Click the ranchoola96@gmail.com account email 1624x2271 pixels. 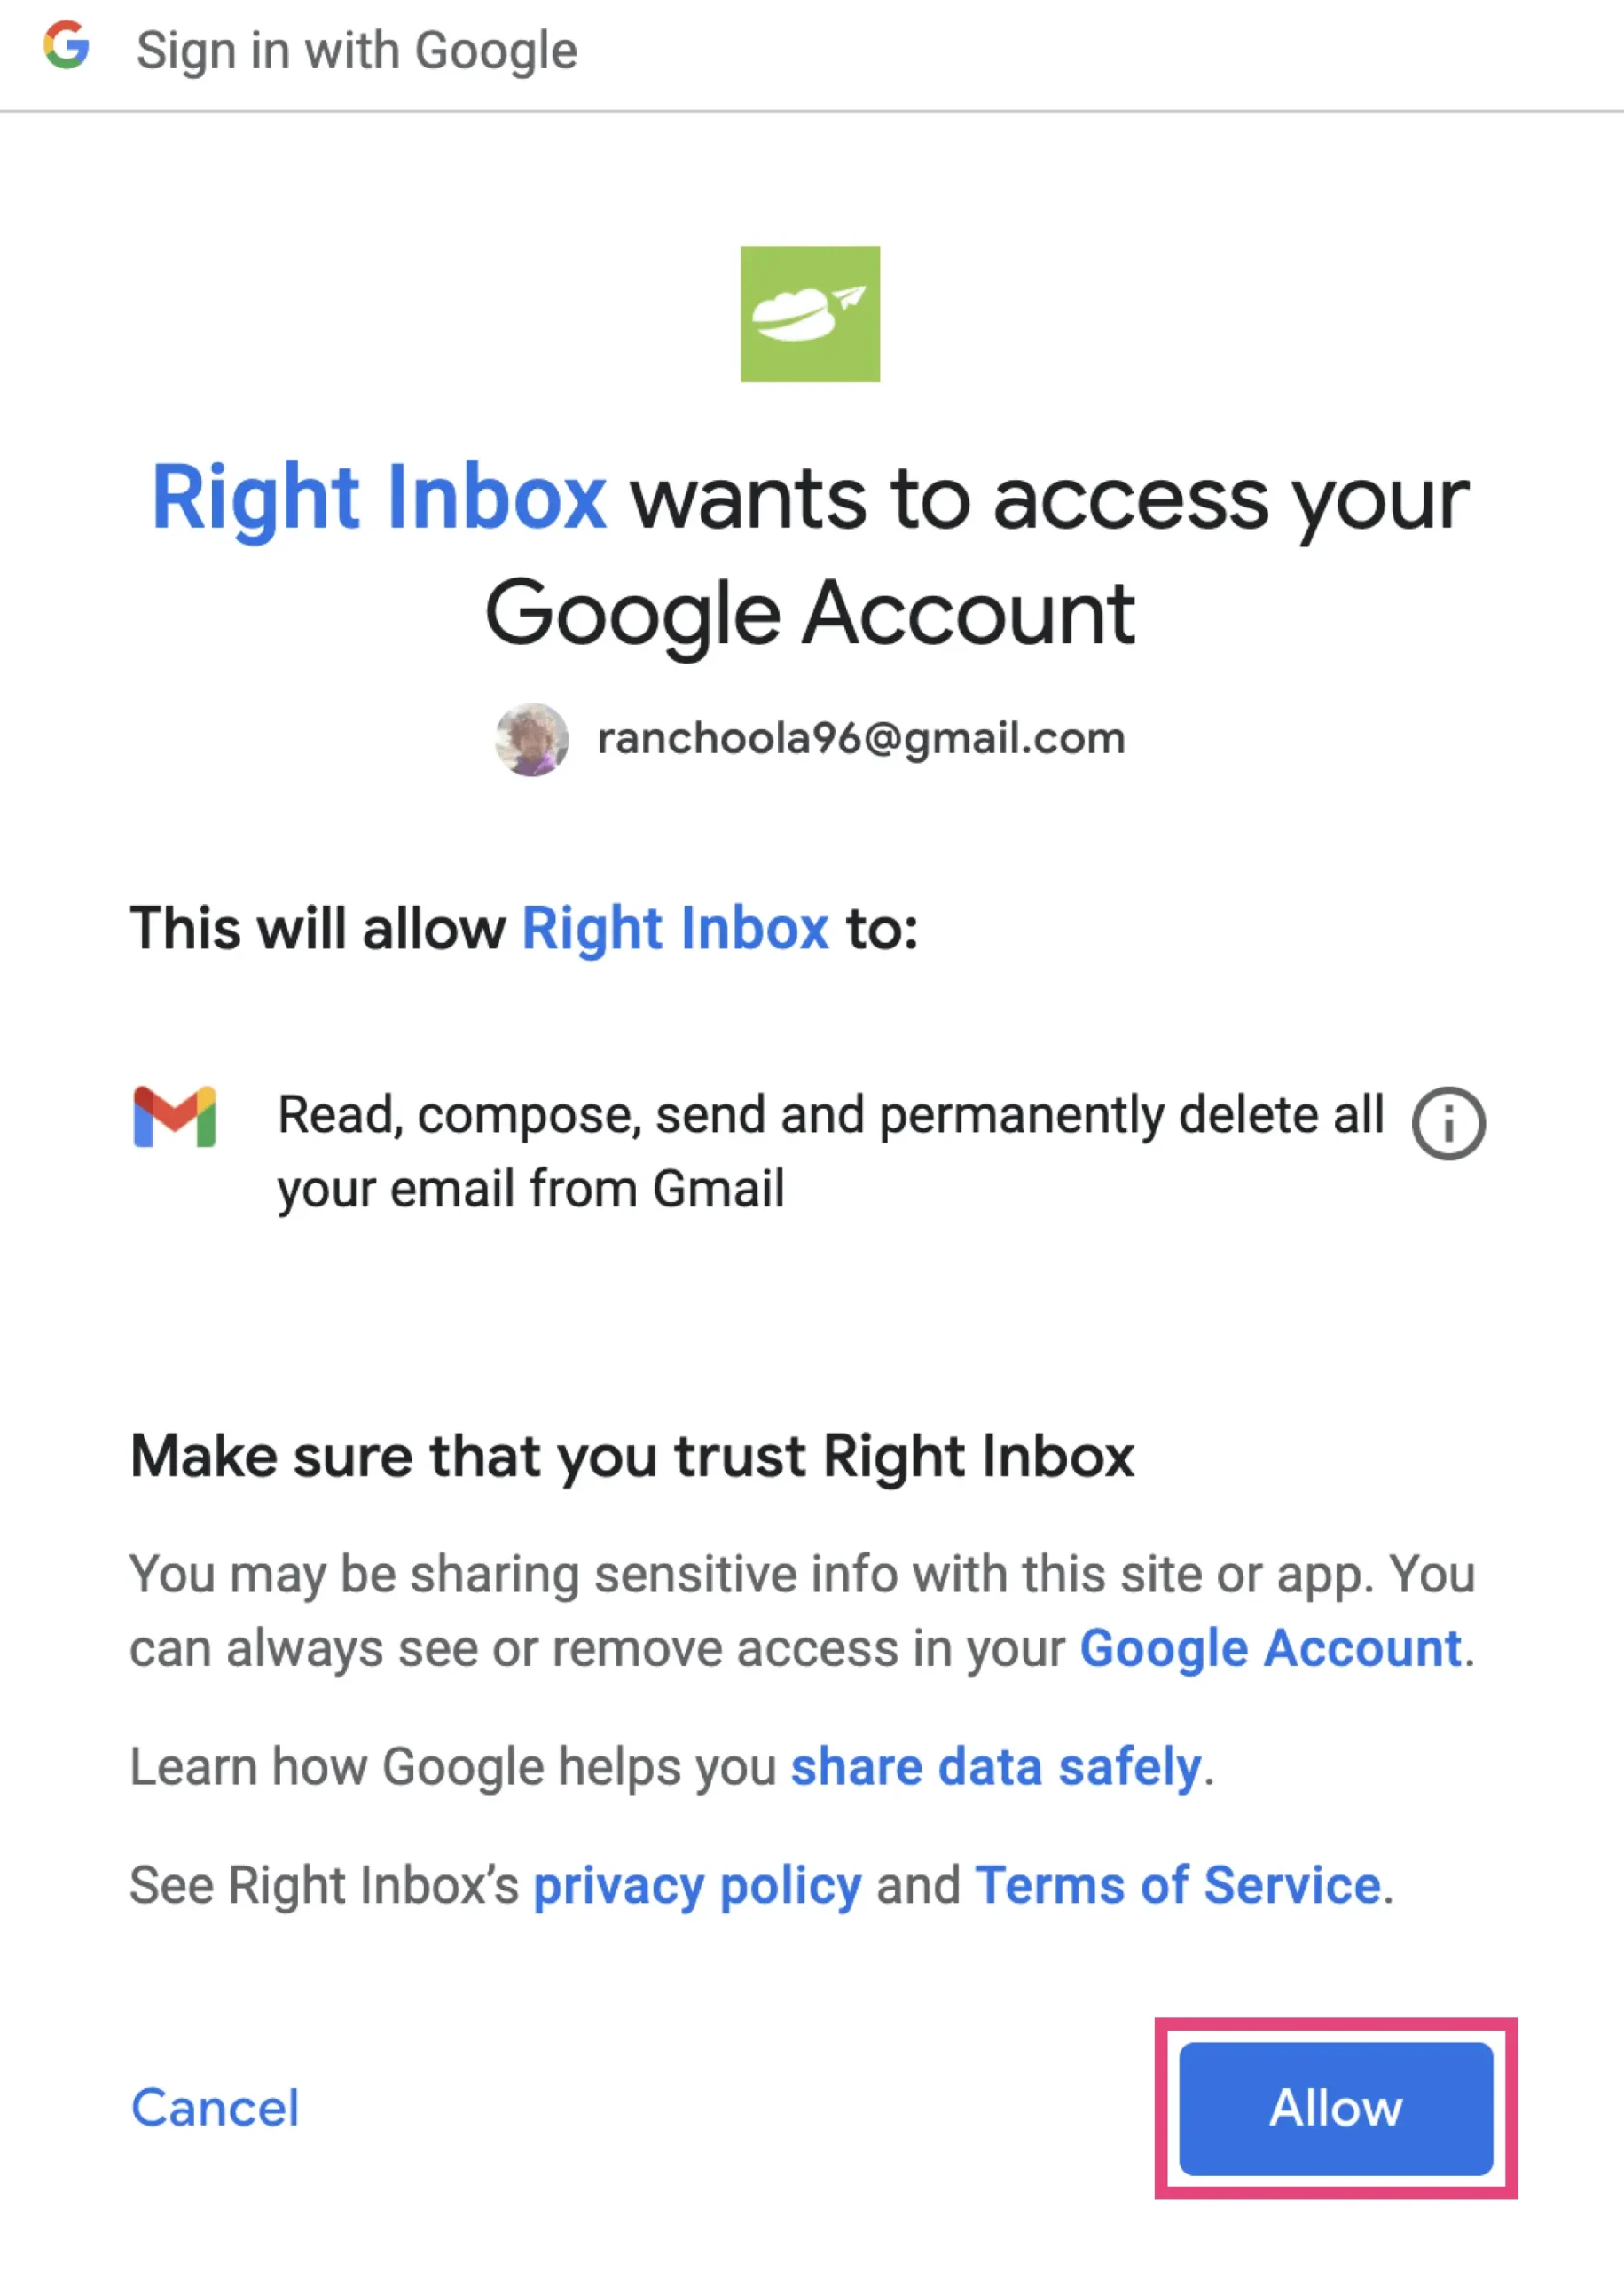pyautogui.click(x=861, y=739)
